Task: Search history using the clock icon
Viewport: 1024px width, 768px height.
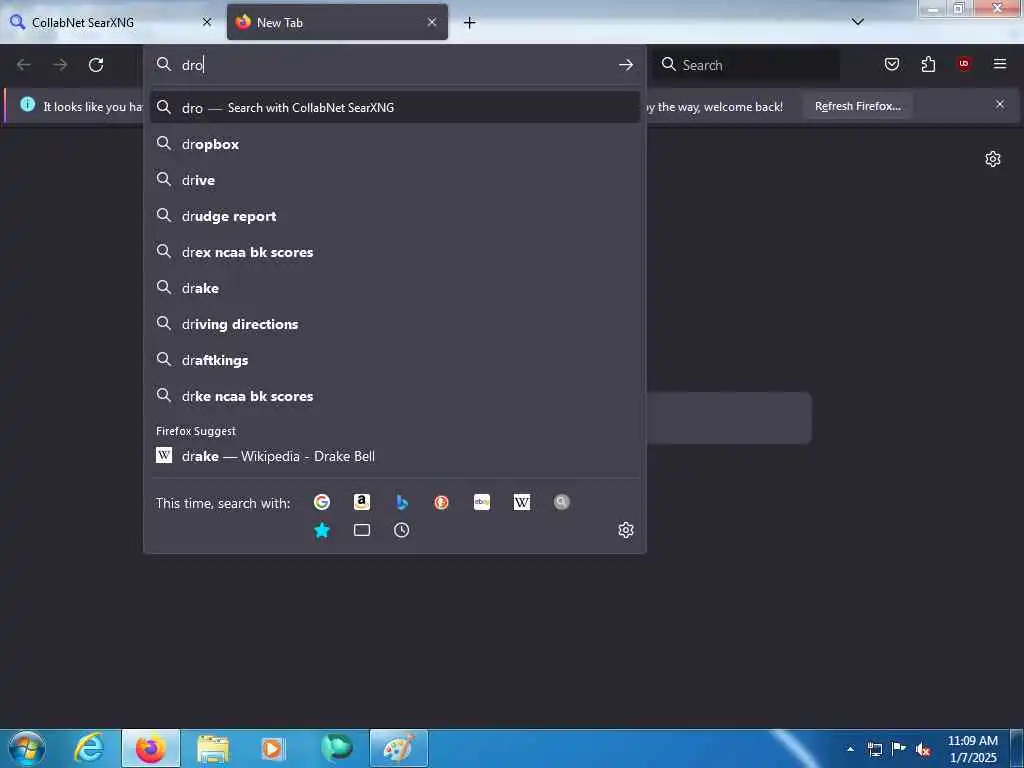Action: pyautogui.click(x=402, y=530)
